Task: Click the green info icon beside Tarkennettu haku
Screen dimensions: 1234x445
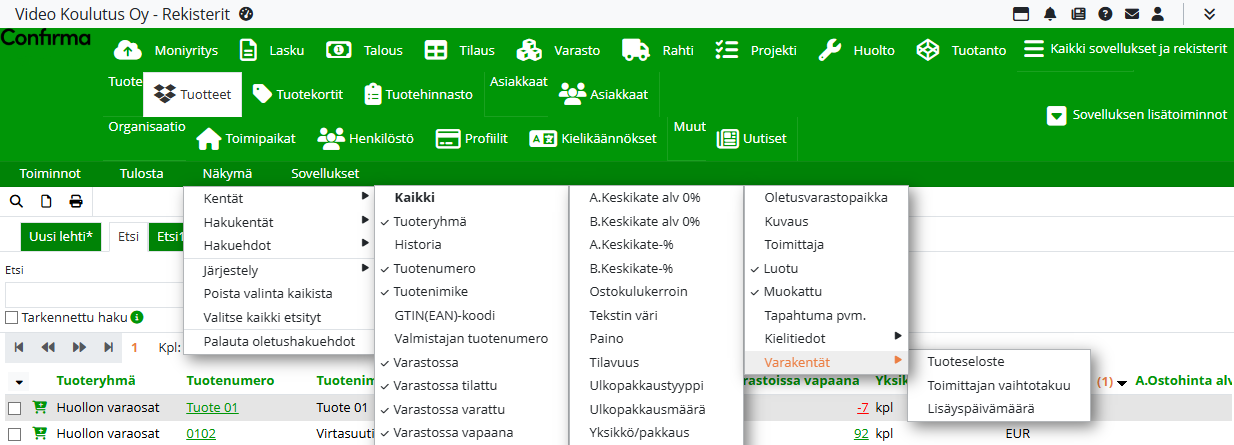Action: pos(137,317)
